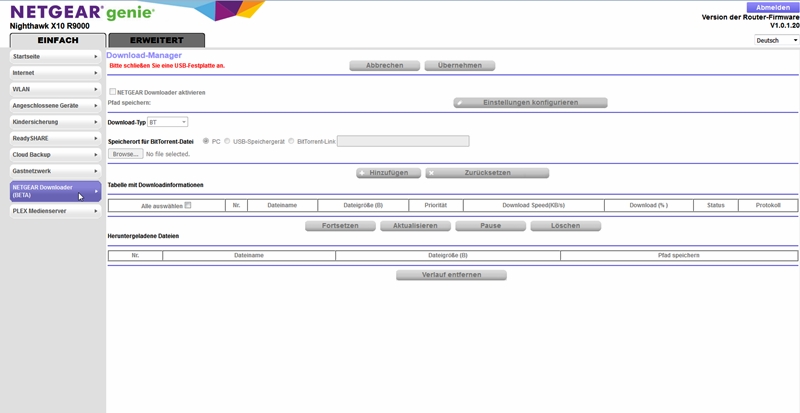The image size is (800, 413).
Task: Expand the Internet sidebar item
Action: (x=55, y=73)
